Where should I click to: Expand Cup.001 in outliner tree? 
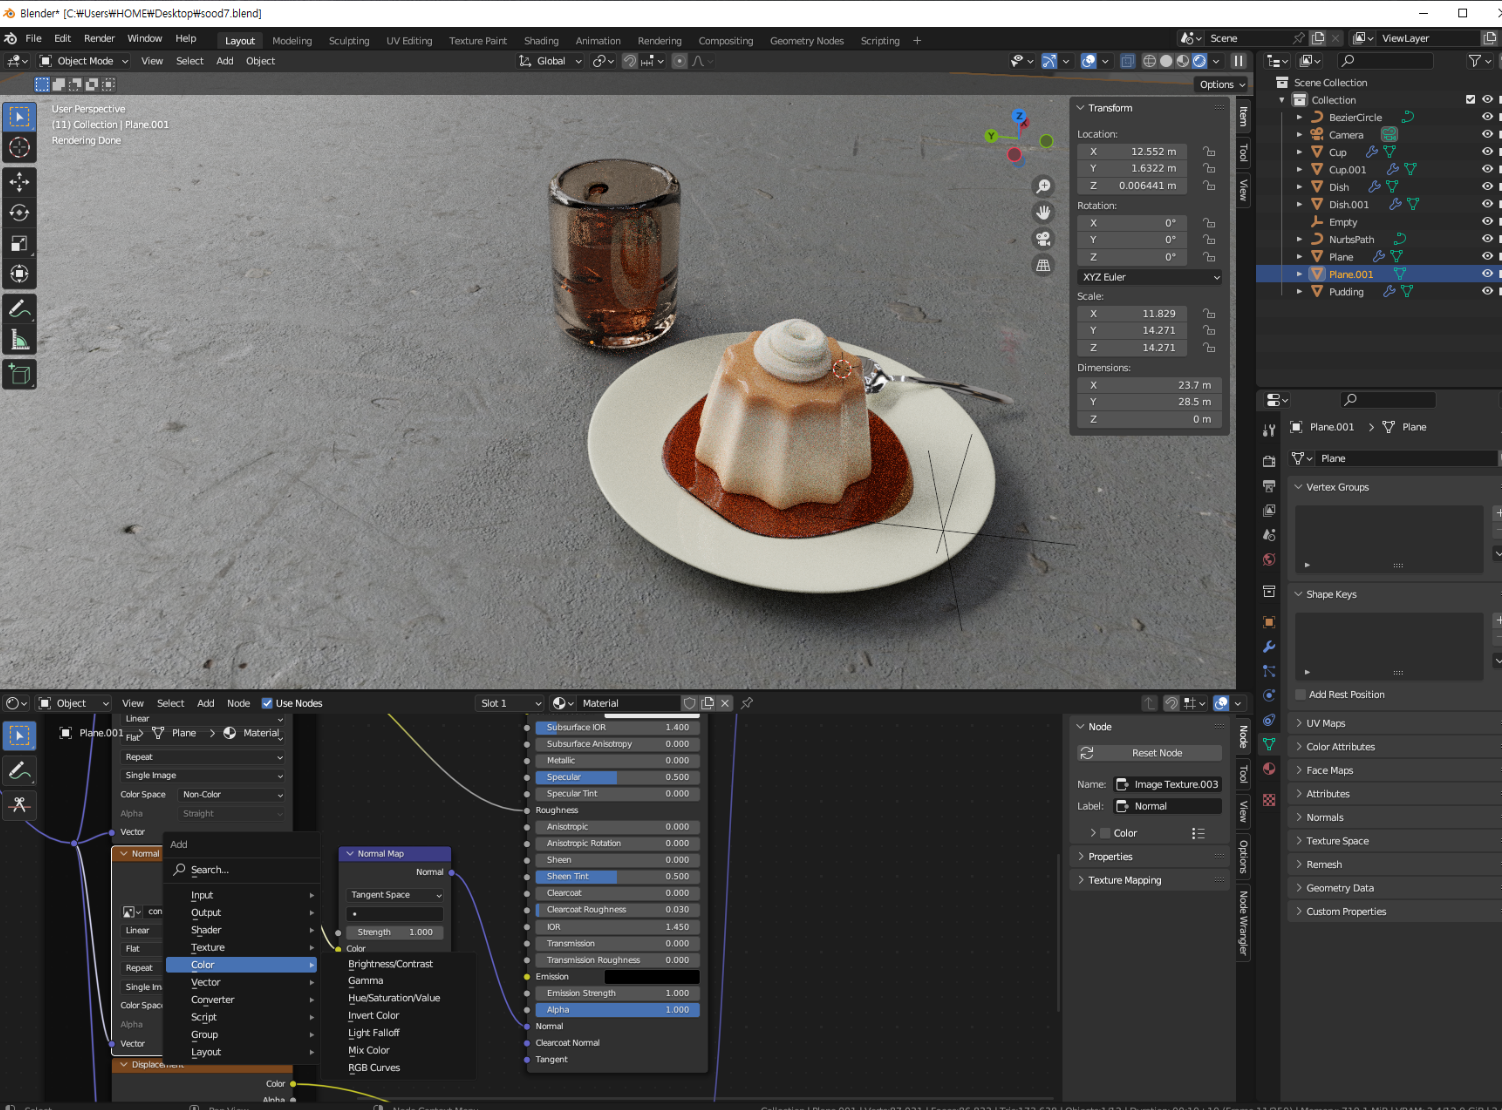click(1299, 170)
